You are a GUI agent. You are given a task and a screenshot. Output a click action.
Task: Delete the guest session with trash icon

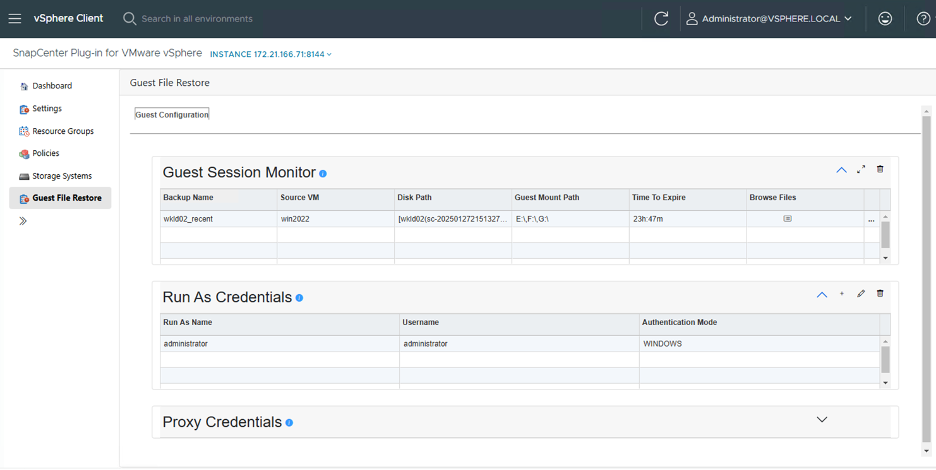tap(880, 170)
